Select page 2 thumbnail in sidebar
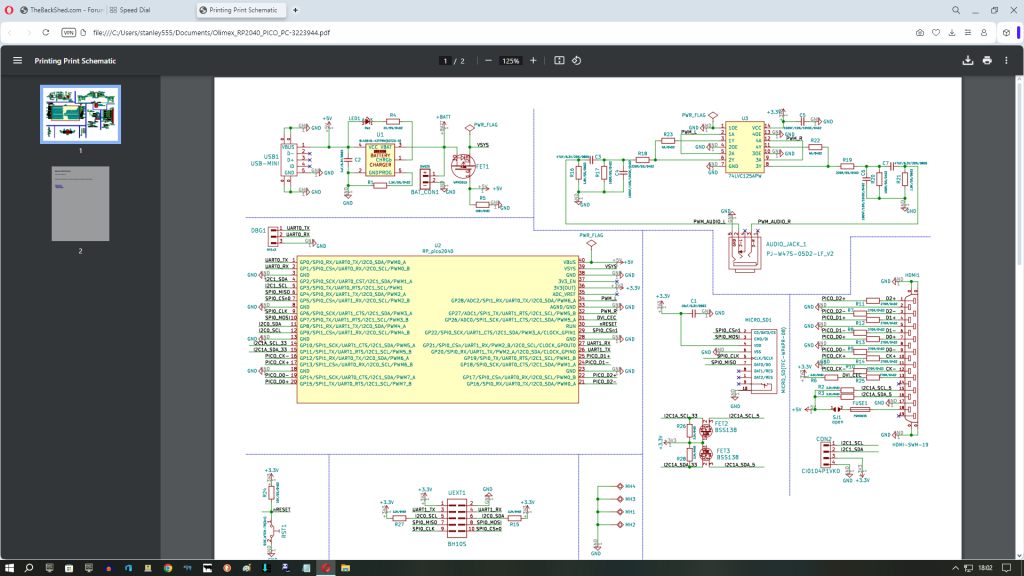The width and height of the screenshot is (1024, 576). pyautogui.click(x=80, y=204)
